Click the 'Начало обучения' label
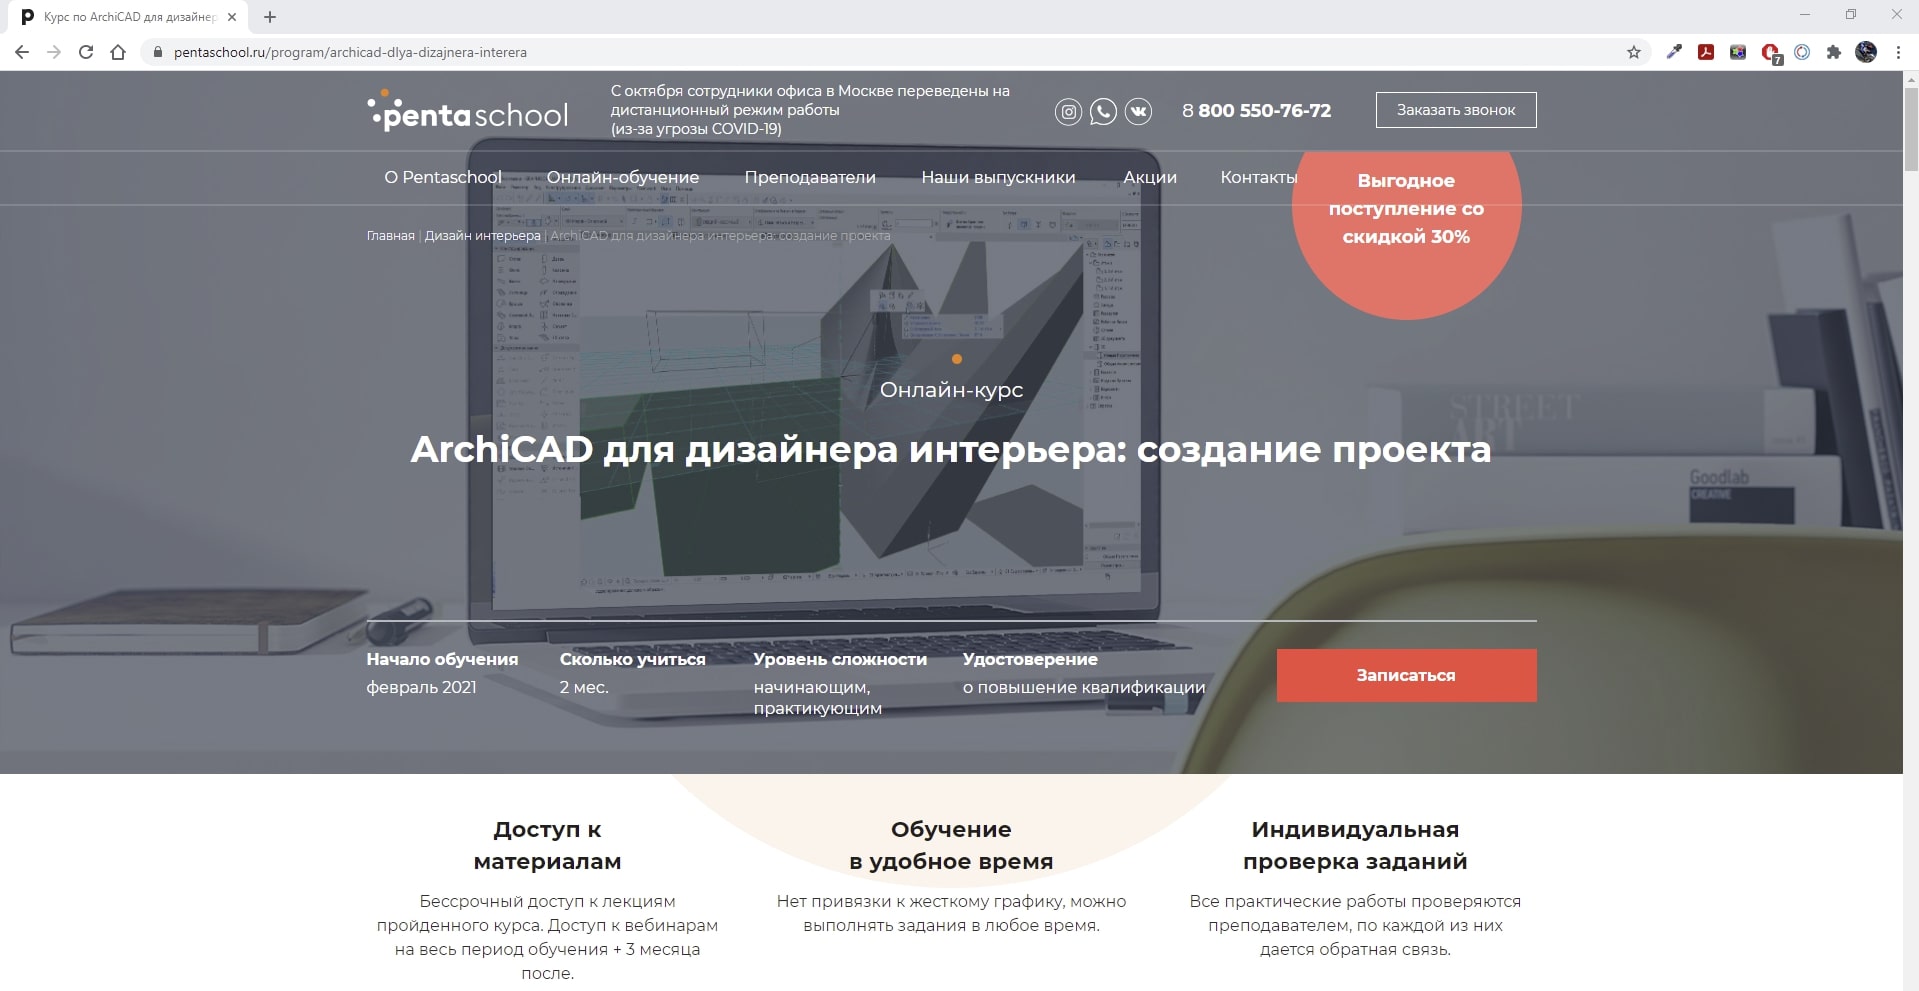Image resolution: width=1919 pixels, height=991 pixels. [442, 659]
